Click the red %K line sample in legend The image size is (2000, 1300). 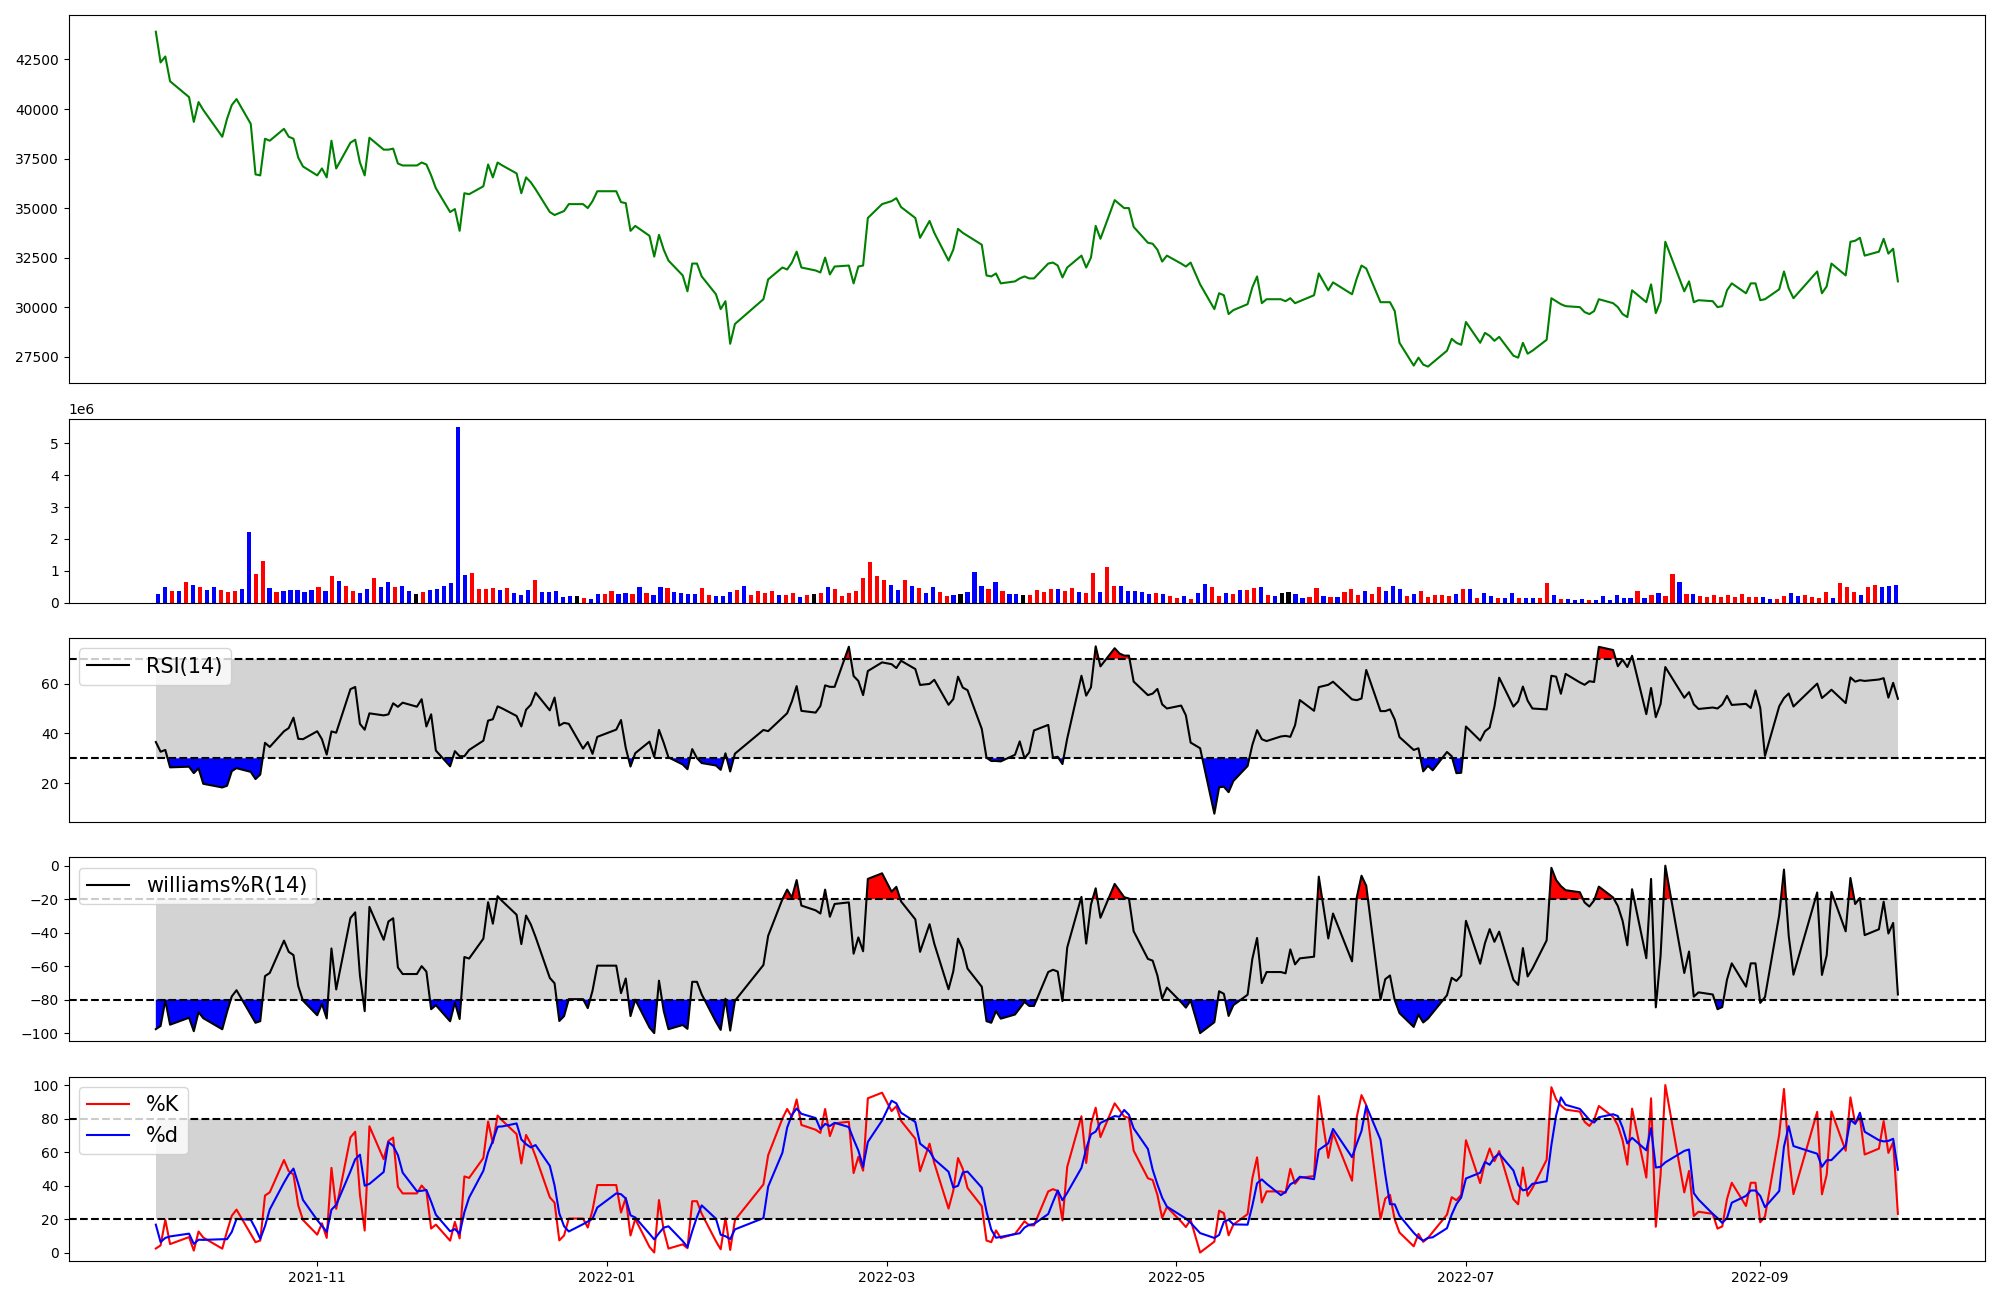click(x=110, y=1104)
